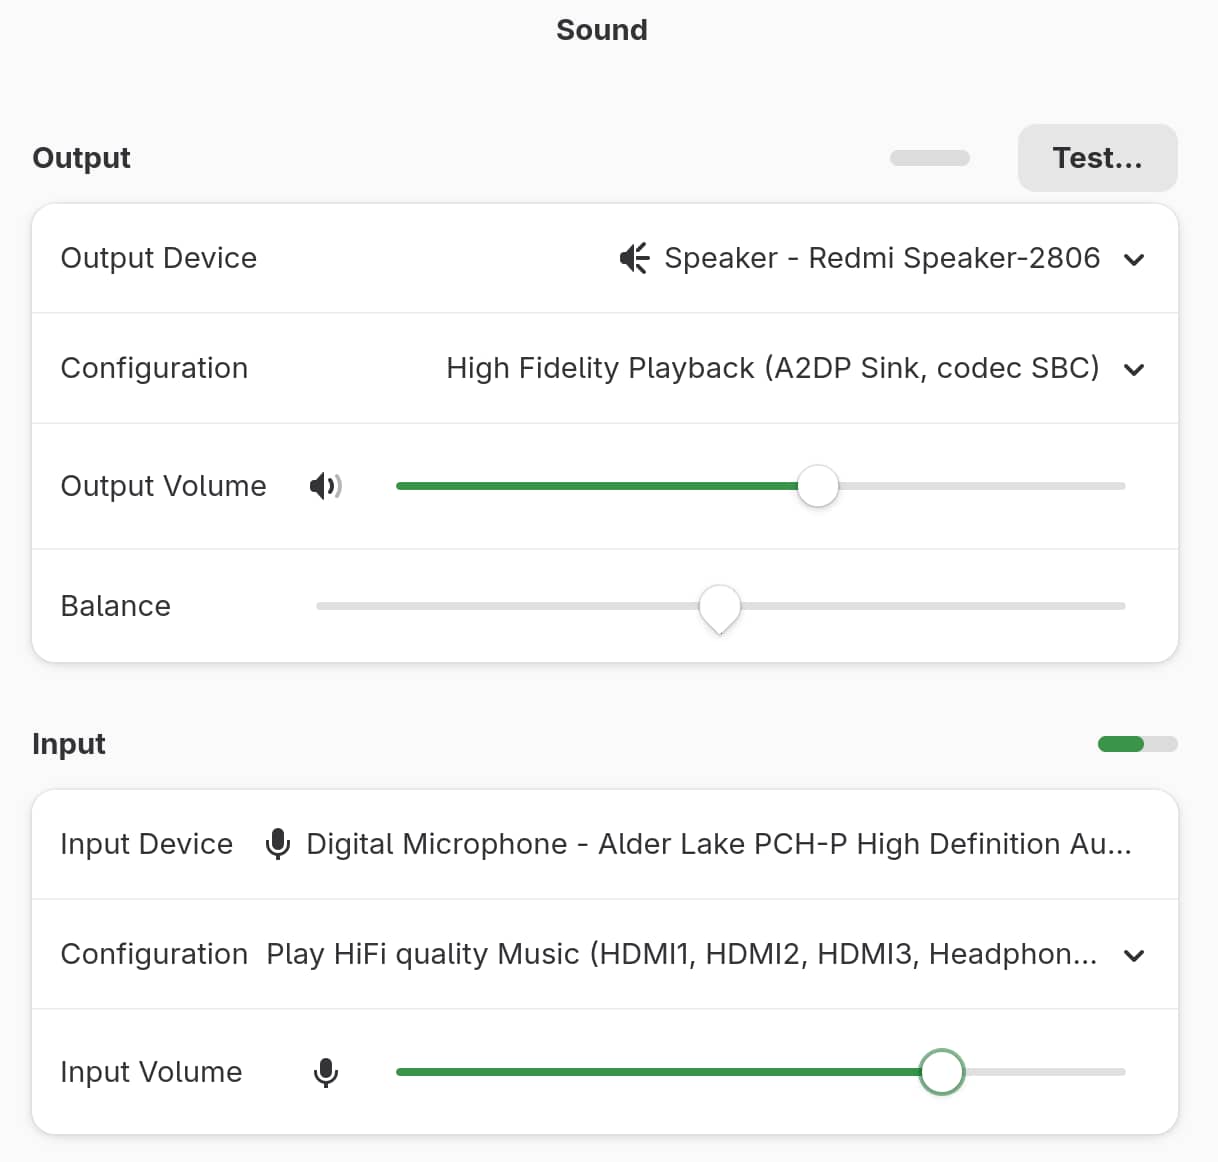Click the Output section heading
Image resolution: width=1218 pixels, height=1162 pixels.
pyautogui.click(x=82, y=158)
